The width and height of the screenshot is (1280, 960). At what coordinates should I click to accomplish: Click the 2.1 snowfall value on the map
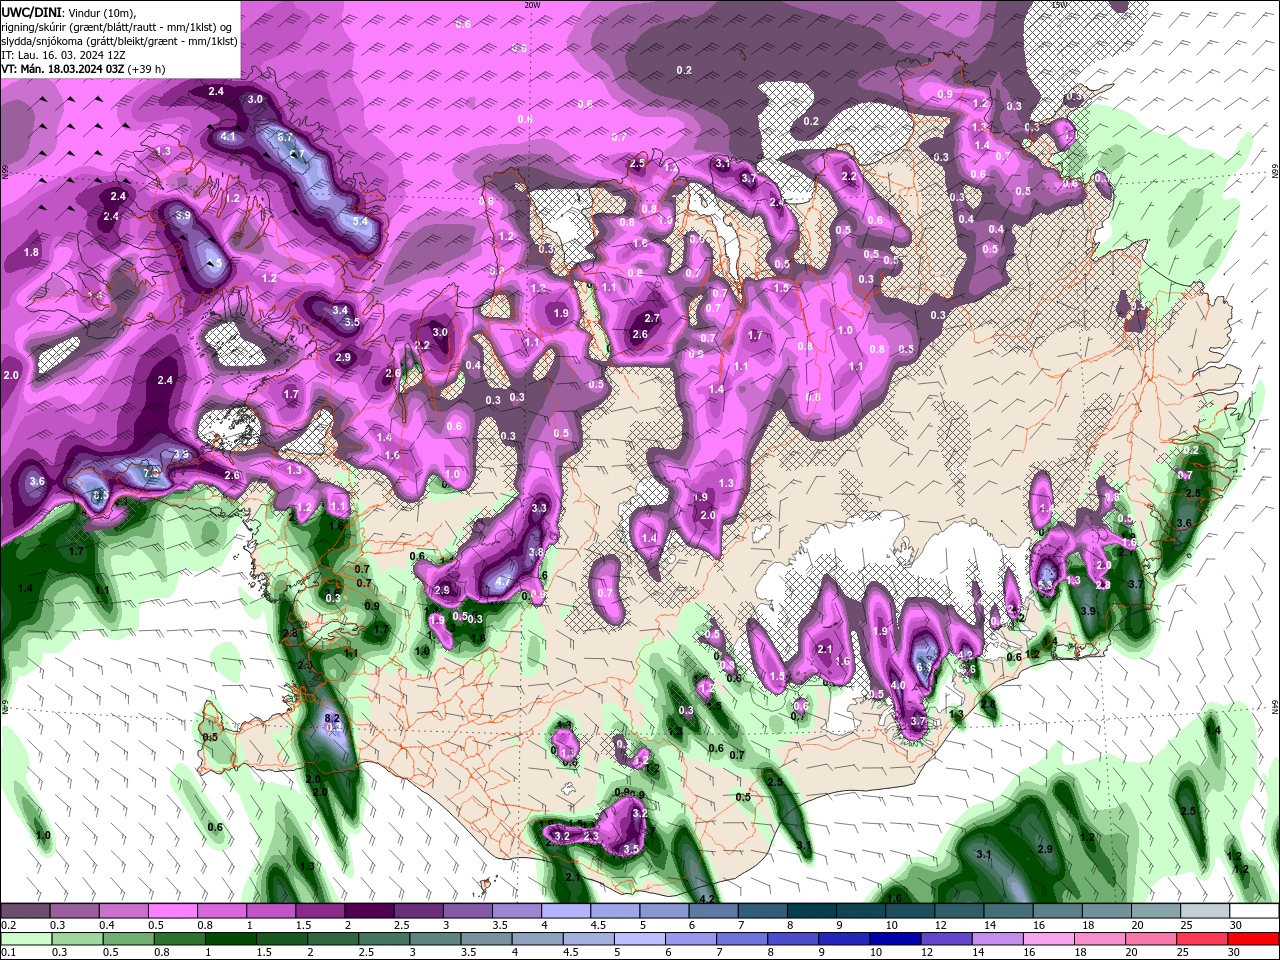(825, 649)
